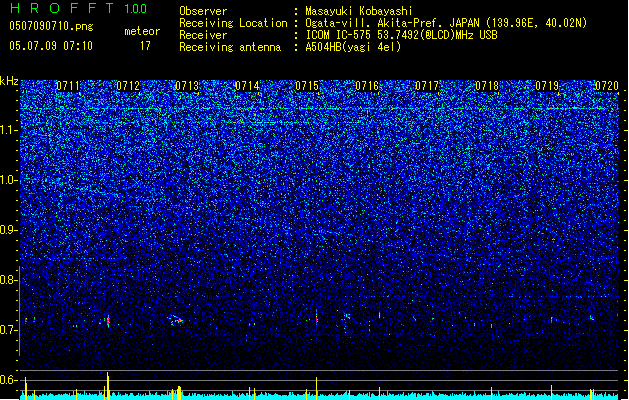629x400 pixels.
Task: Click the 0717 time marker
Action: pyautogui.click(x=427, y=86)
